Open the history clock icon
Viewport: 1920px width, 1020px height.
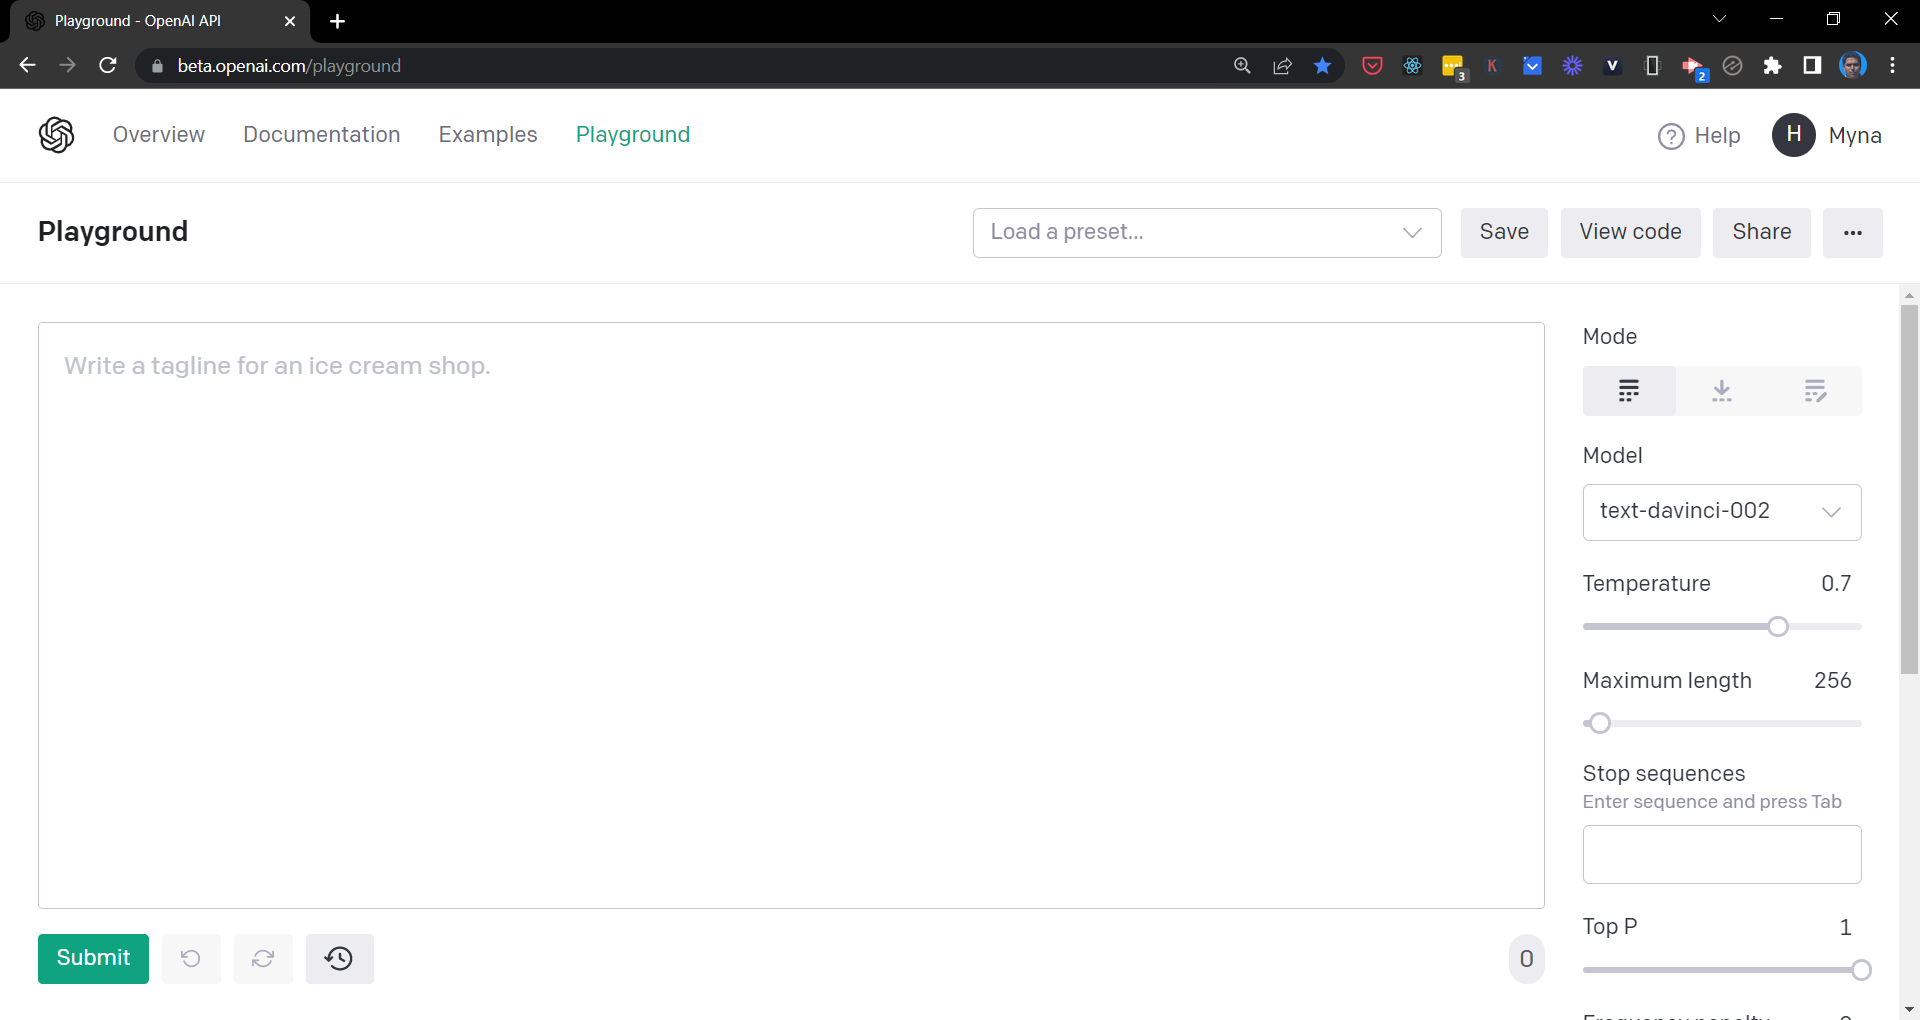pos(339,959)
